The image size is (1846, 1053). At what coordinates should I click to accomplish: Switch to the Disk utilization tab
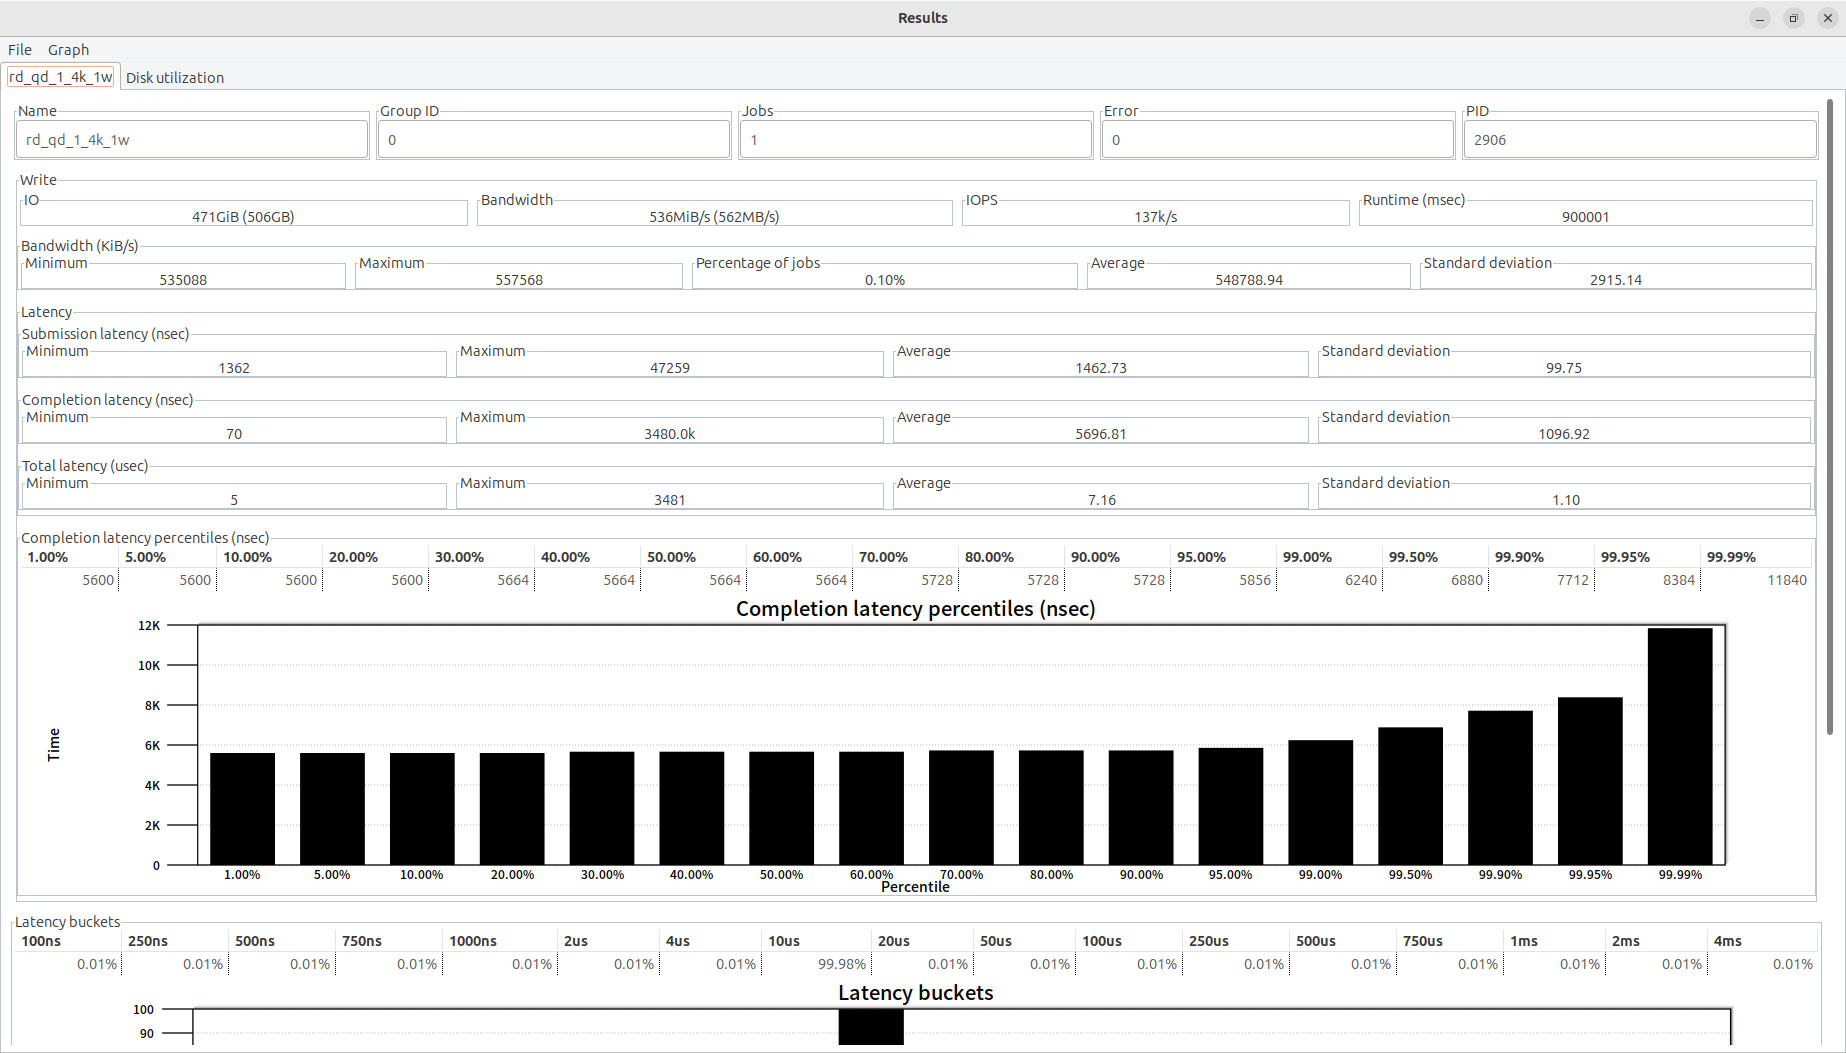pos(175,78)
